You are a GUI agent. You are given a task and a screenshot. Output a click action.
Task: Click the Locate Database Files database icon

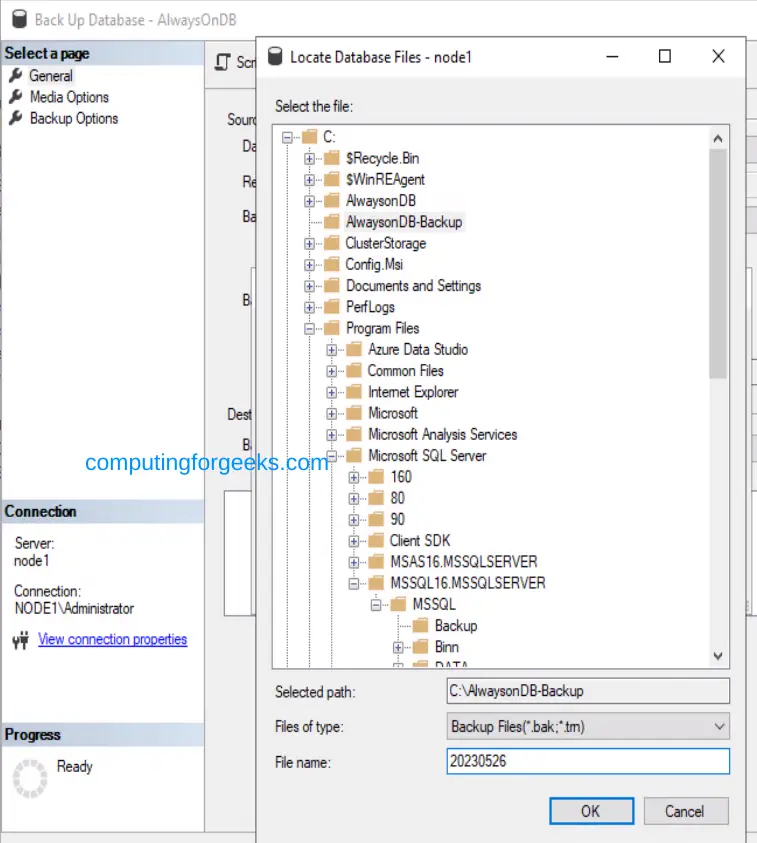click(275, 56)
